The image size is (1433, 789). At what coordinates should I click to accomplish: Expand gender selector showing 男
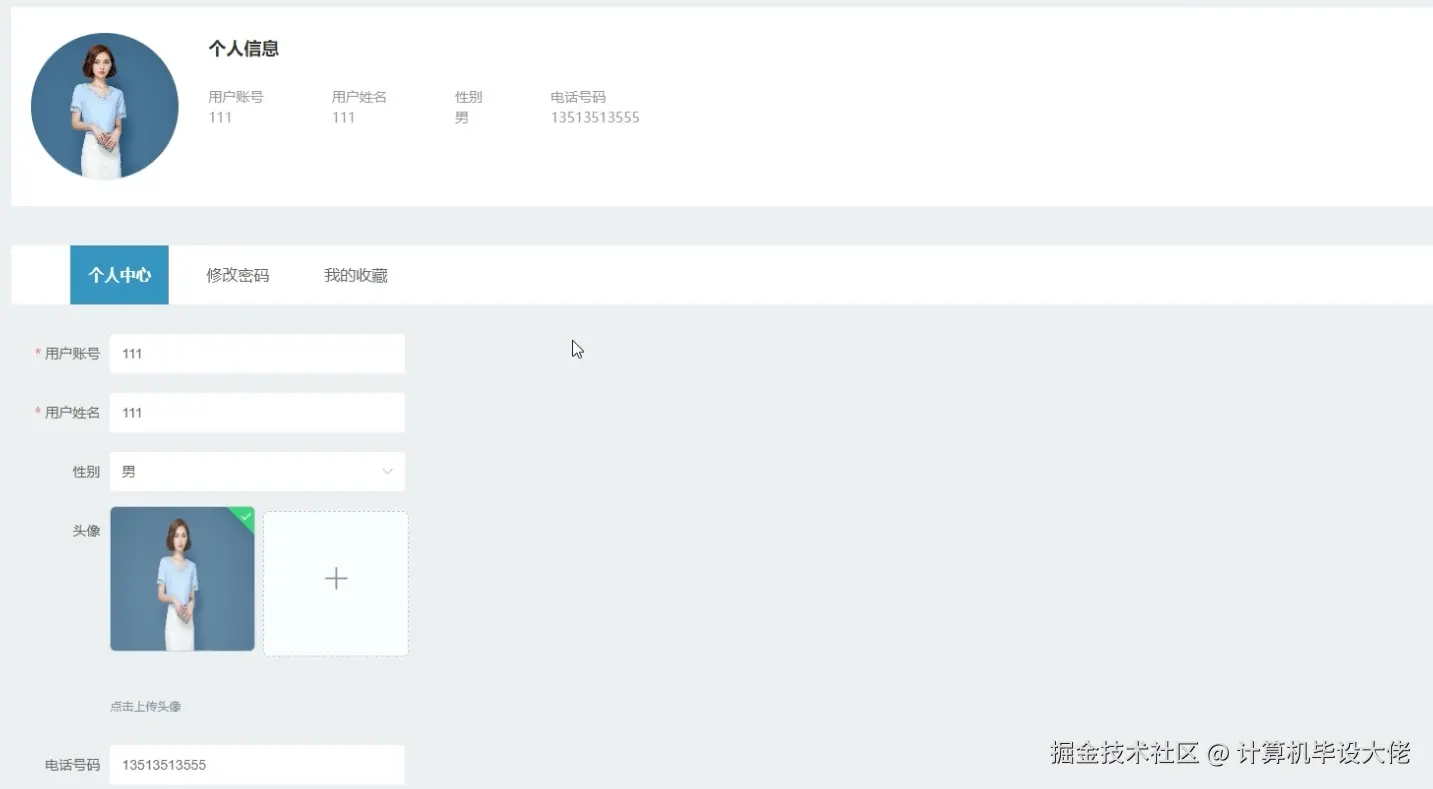tap(257, 471)
